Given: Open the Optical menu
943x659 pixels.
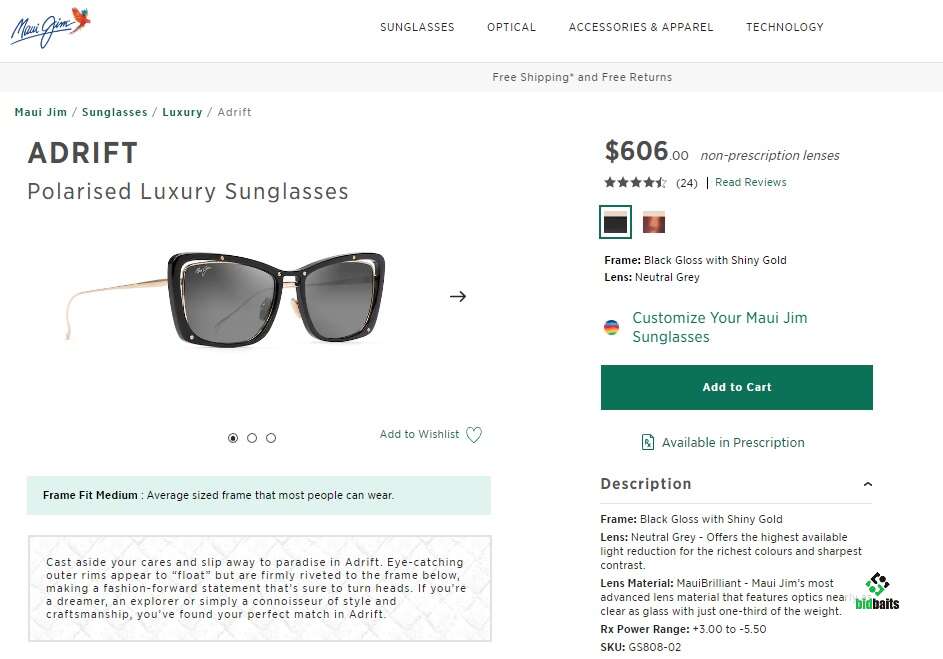Looking at the screenshot, I should click(x=511, y=27).
